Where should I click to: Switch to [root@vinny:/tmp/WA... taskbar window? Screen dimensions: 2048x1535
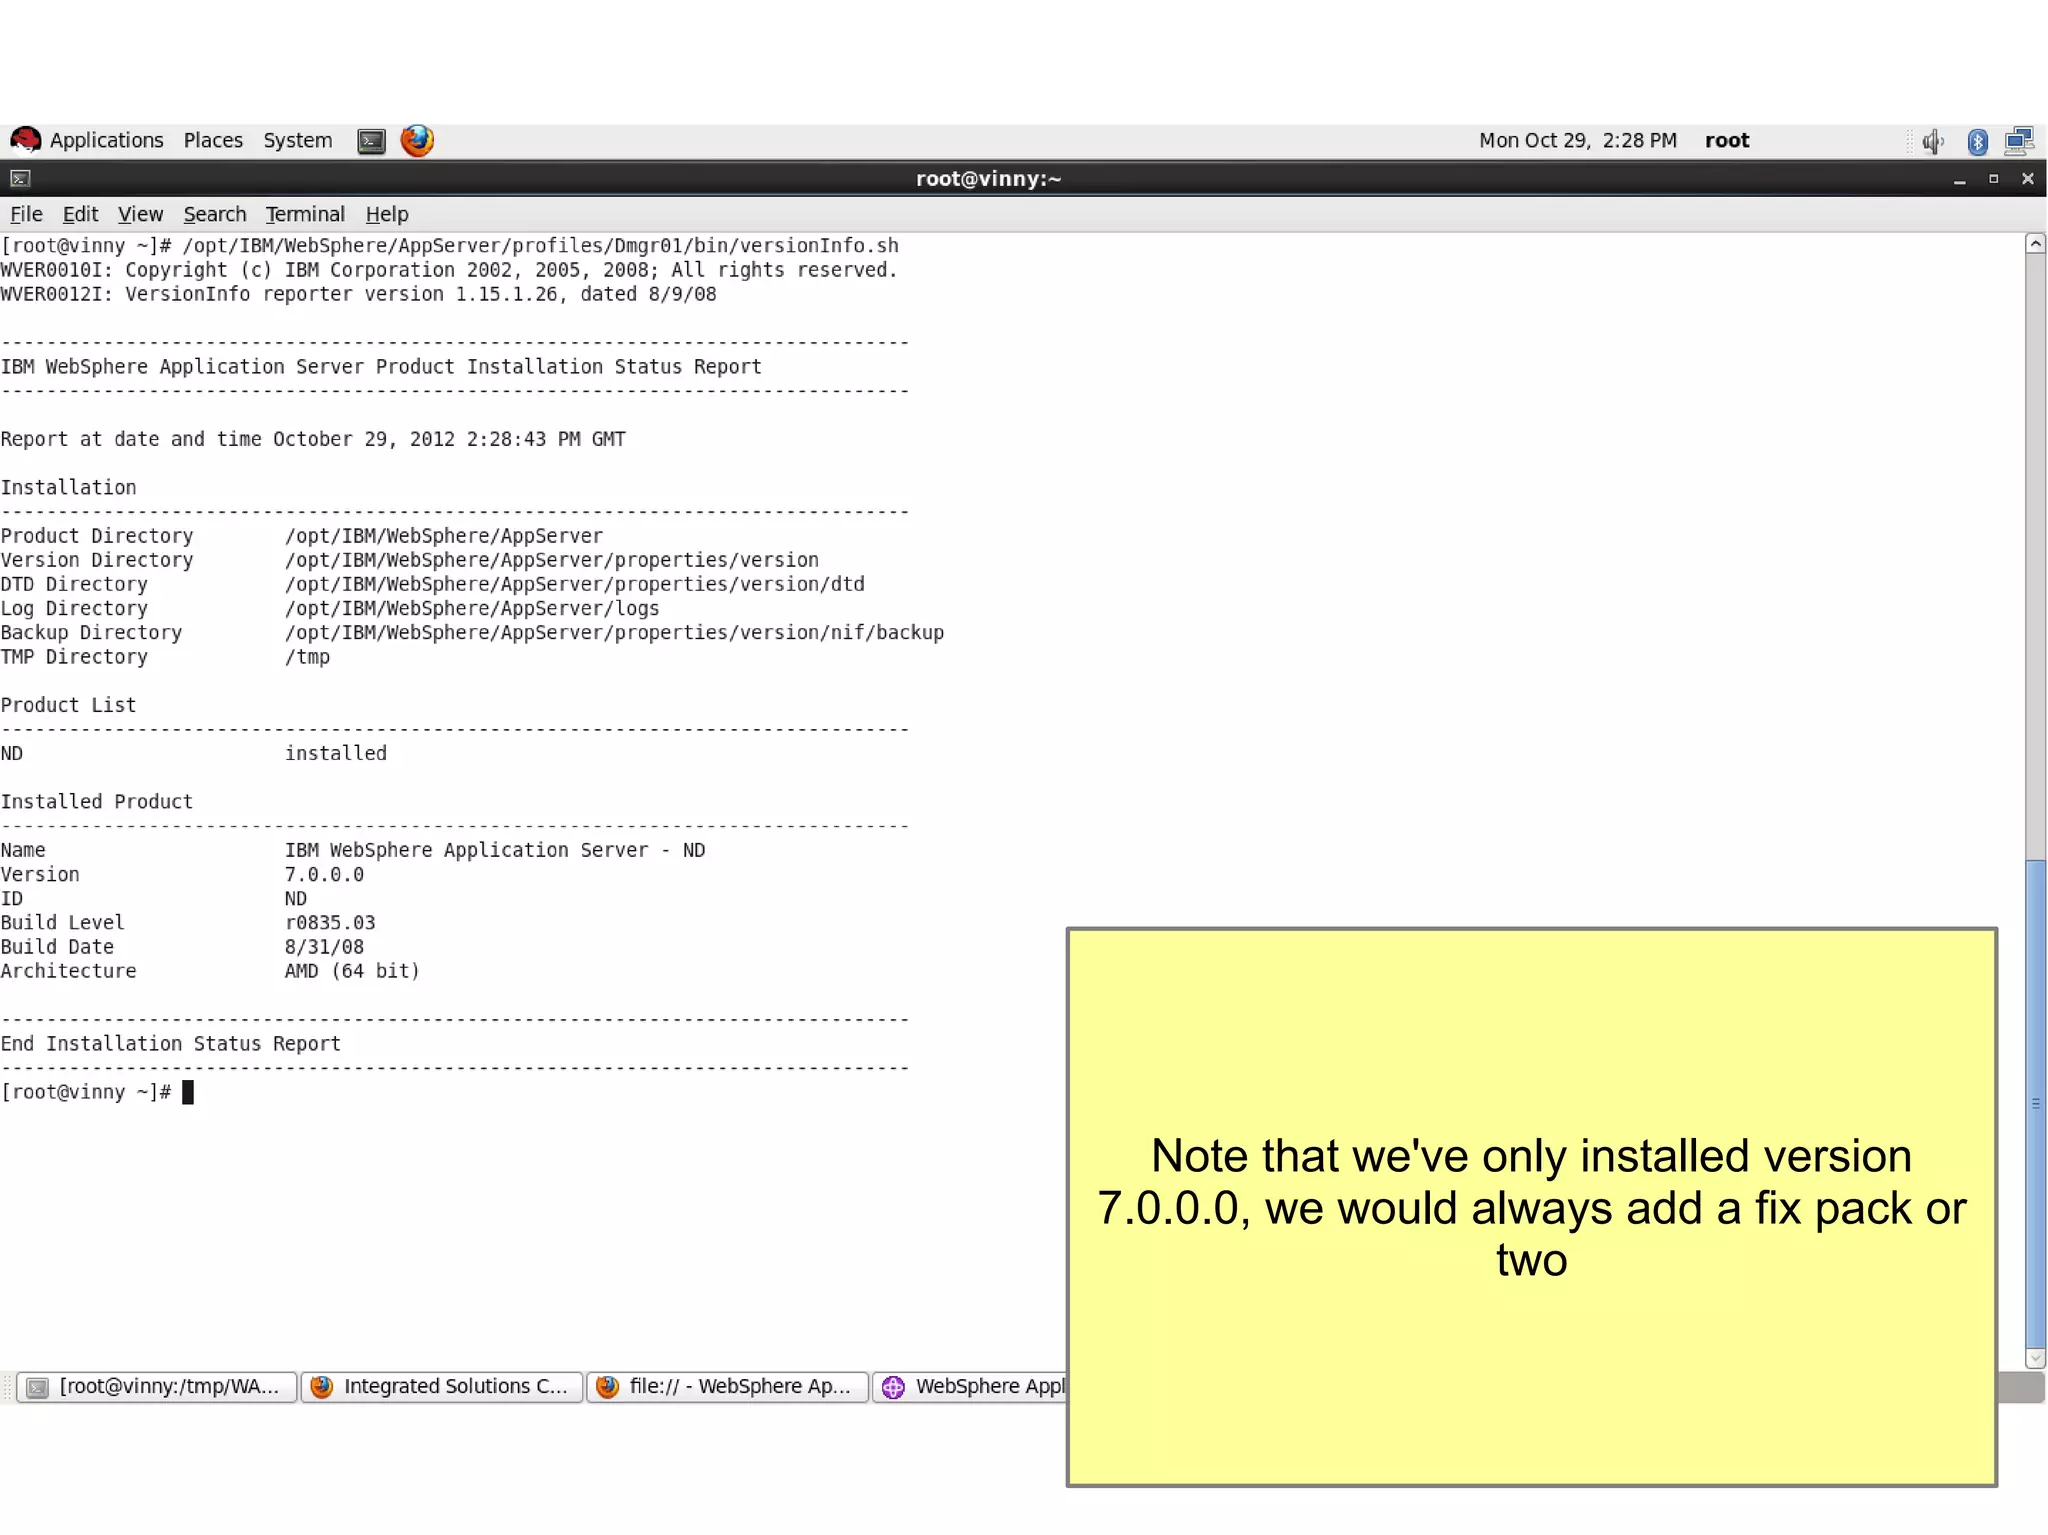click(x=157, y=1387)
